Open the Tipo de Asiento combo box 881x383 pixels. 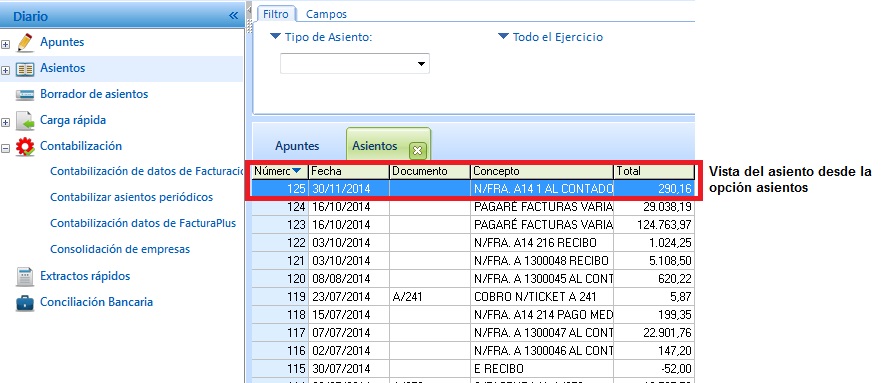[x=355, y=64]
